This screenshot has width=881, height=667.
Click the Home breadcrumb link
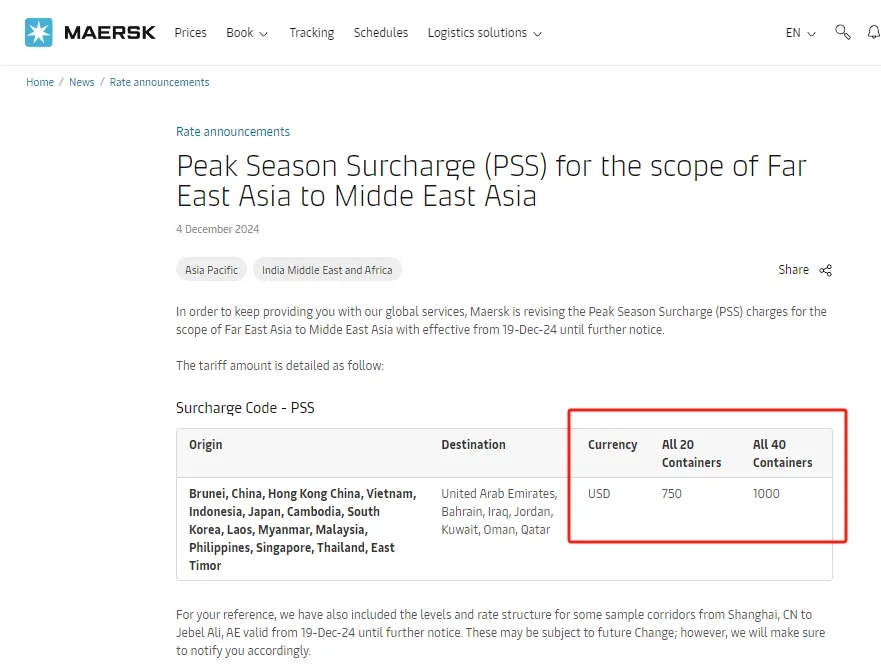point(40,82)
